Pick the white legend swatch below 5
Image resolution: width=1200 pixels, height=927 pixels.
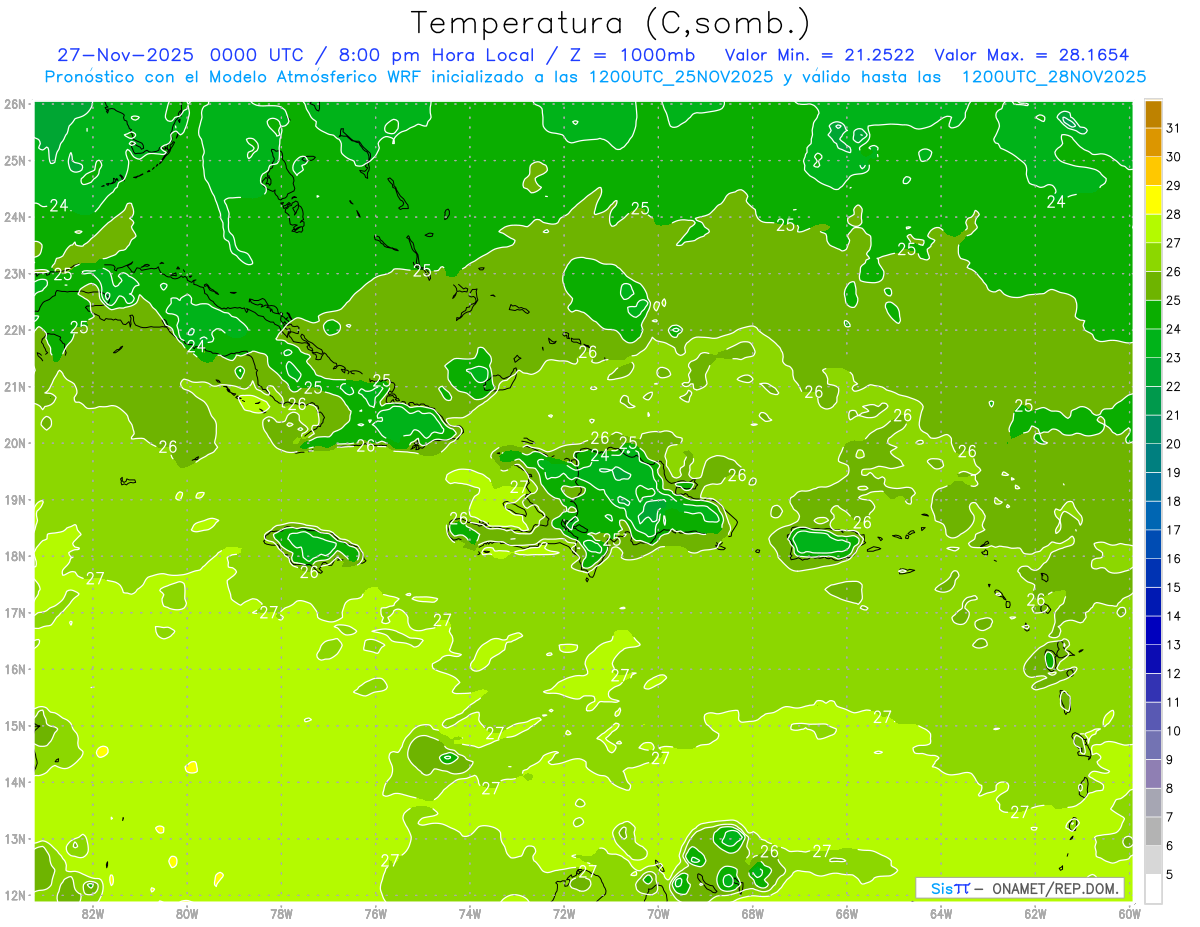1153,888
